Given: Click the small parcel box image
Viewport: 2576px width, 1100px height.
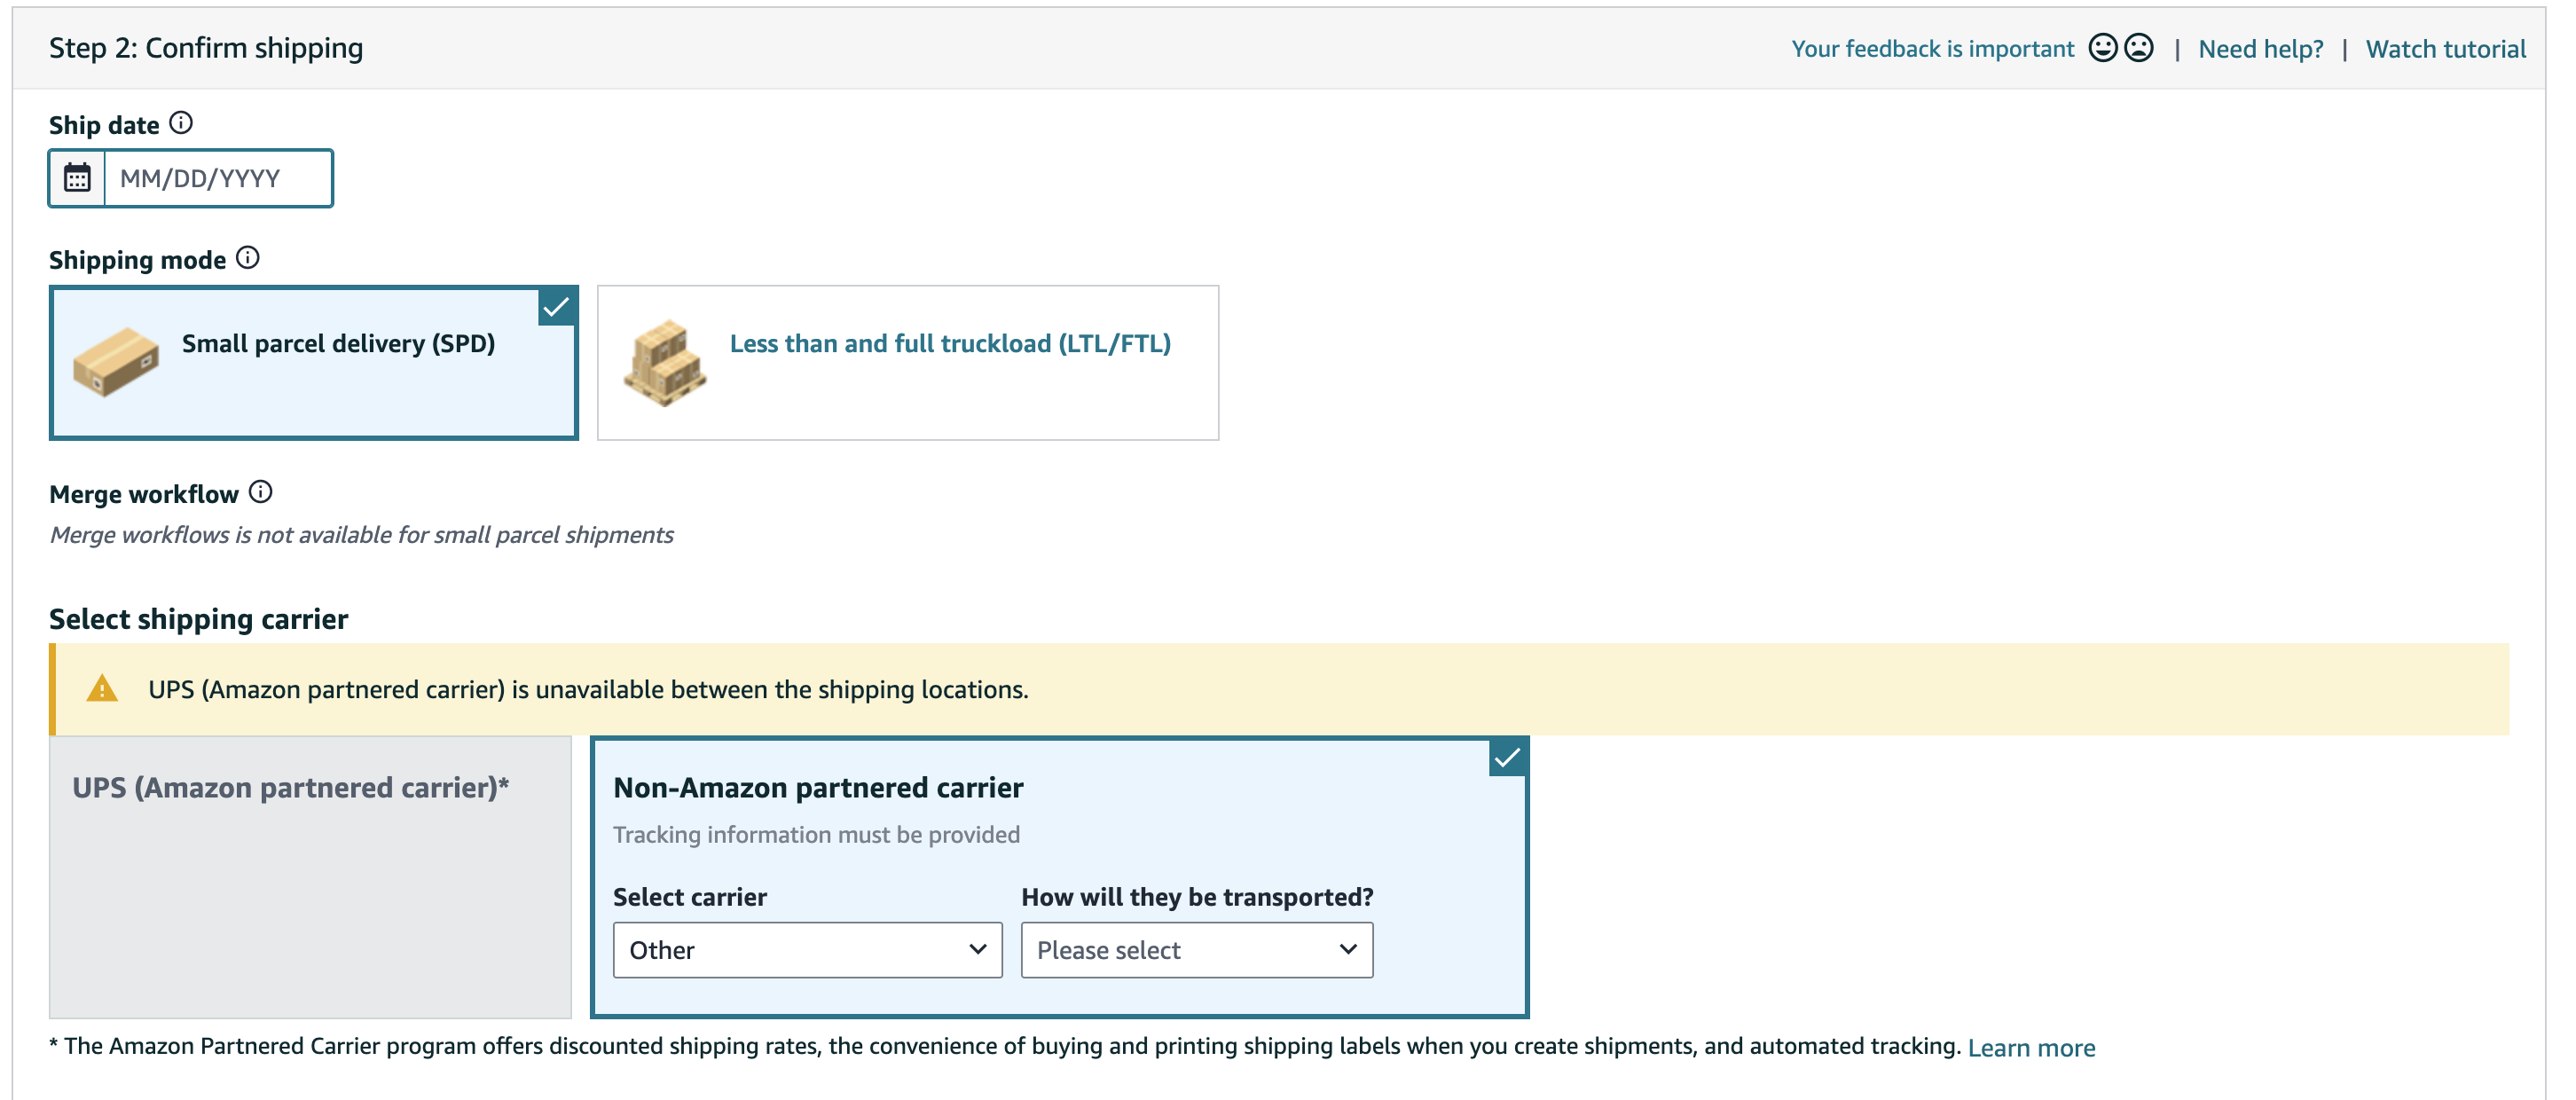Looking at the screenshot, I should point(116,361).
